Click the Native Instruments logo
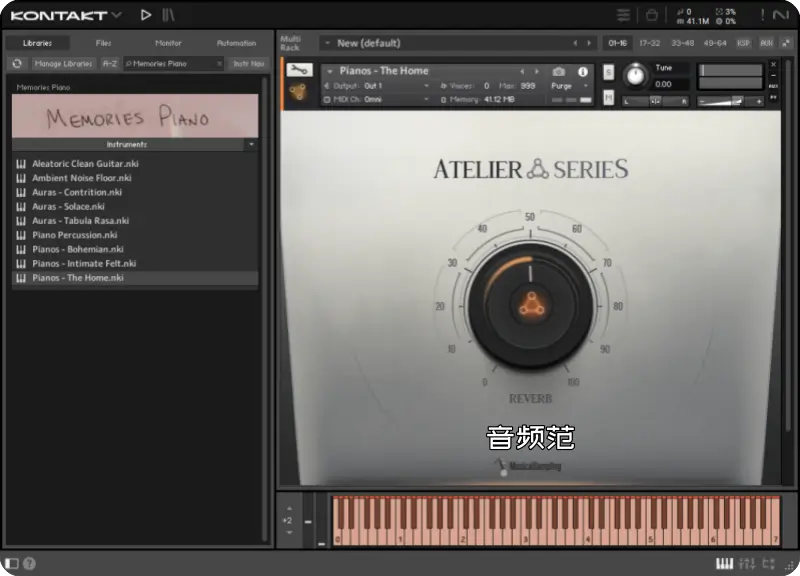The width and height of the screenshot is (800, 576). tap(781, 15)
